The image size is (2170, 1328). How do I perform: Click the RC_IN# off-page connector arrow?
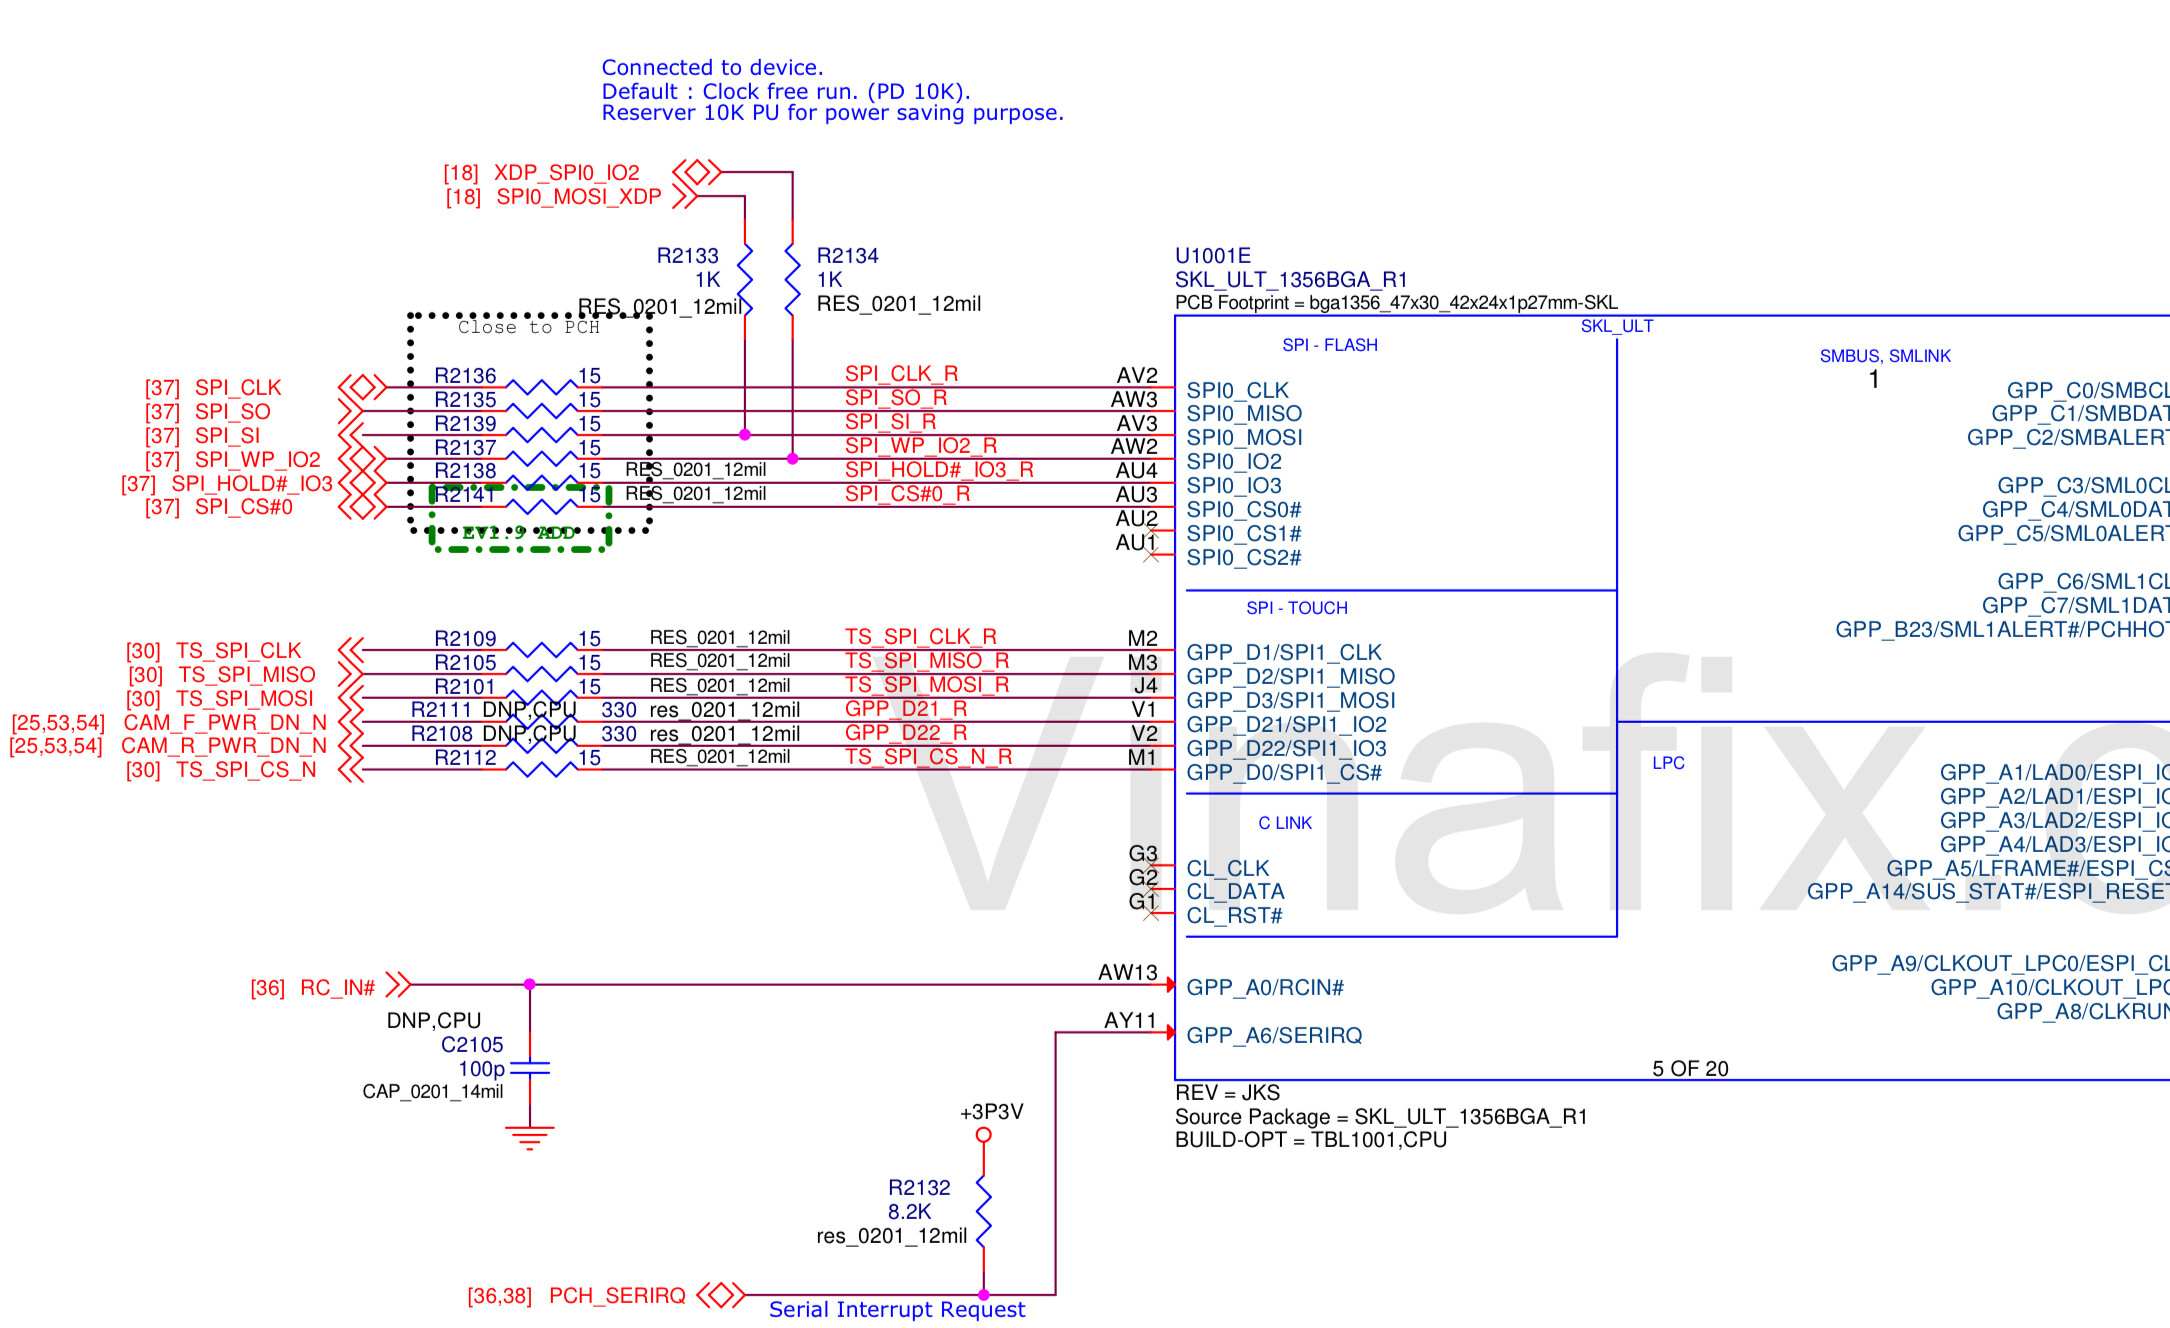click(398, 985)
